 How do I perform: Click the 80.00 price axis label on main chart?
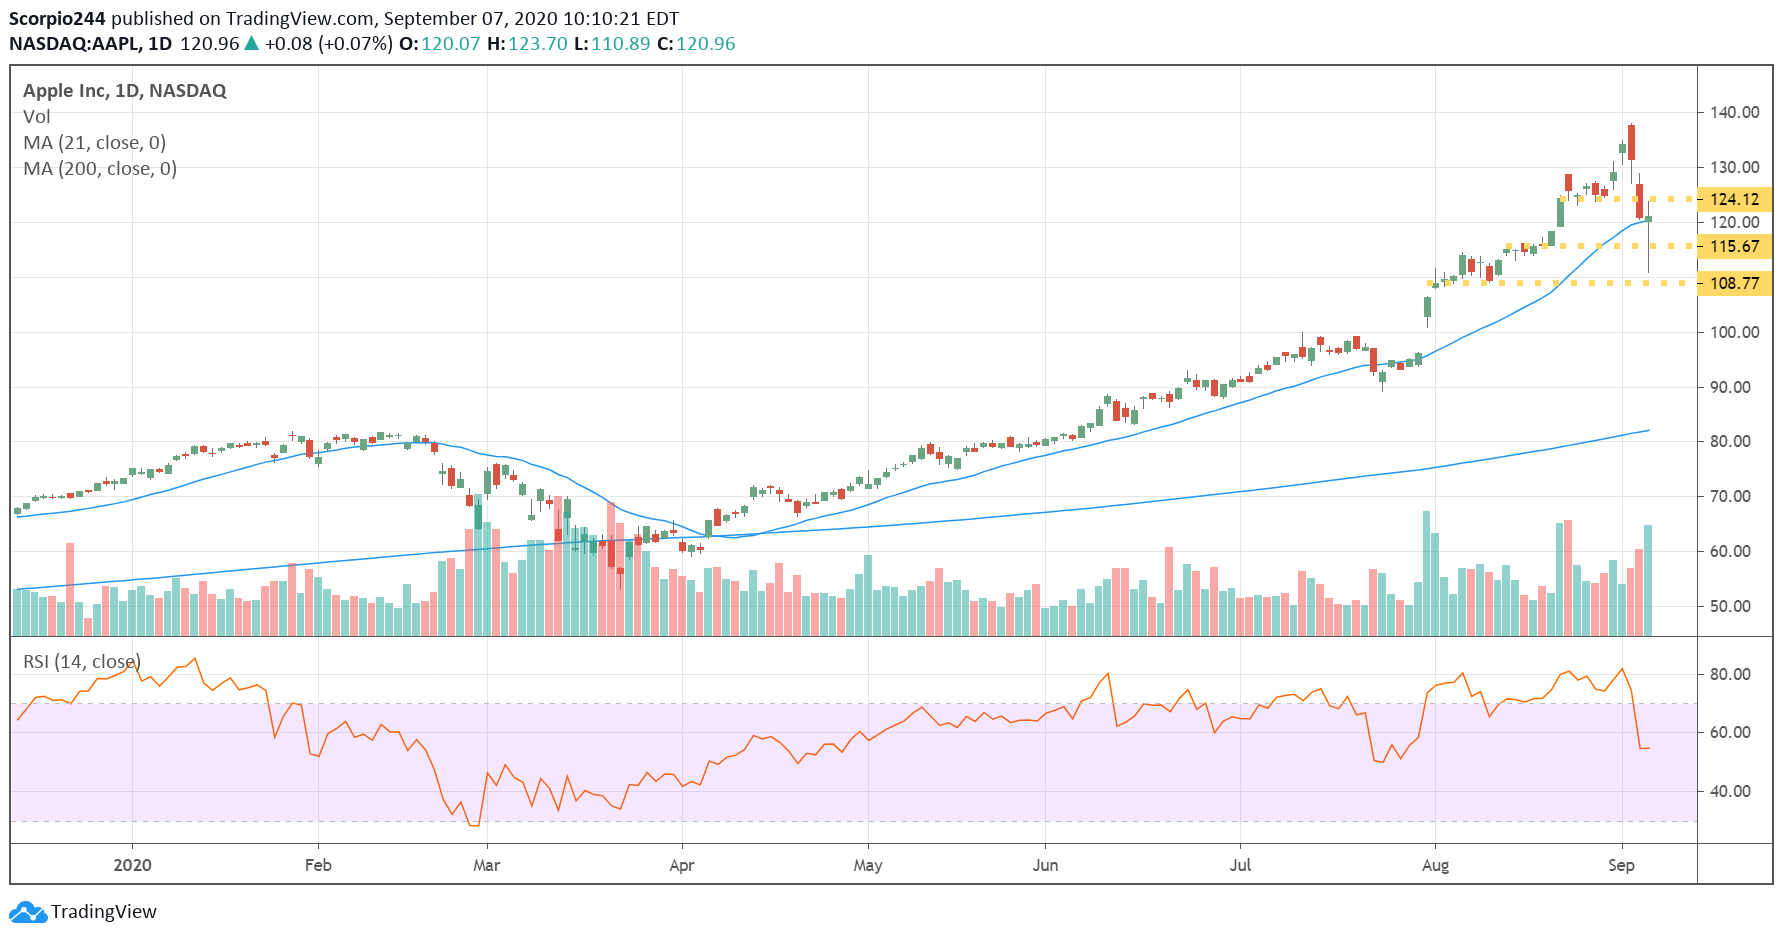(1730, 441)
